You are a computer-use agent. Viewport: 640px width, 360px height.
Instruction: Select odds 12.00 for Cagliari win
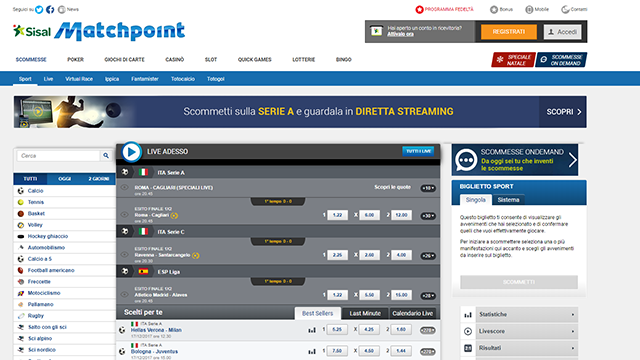point(401,215)
